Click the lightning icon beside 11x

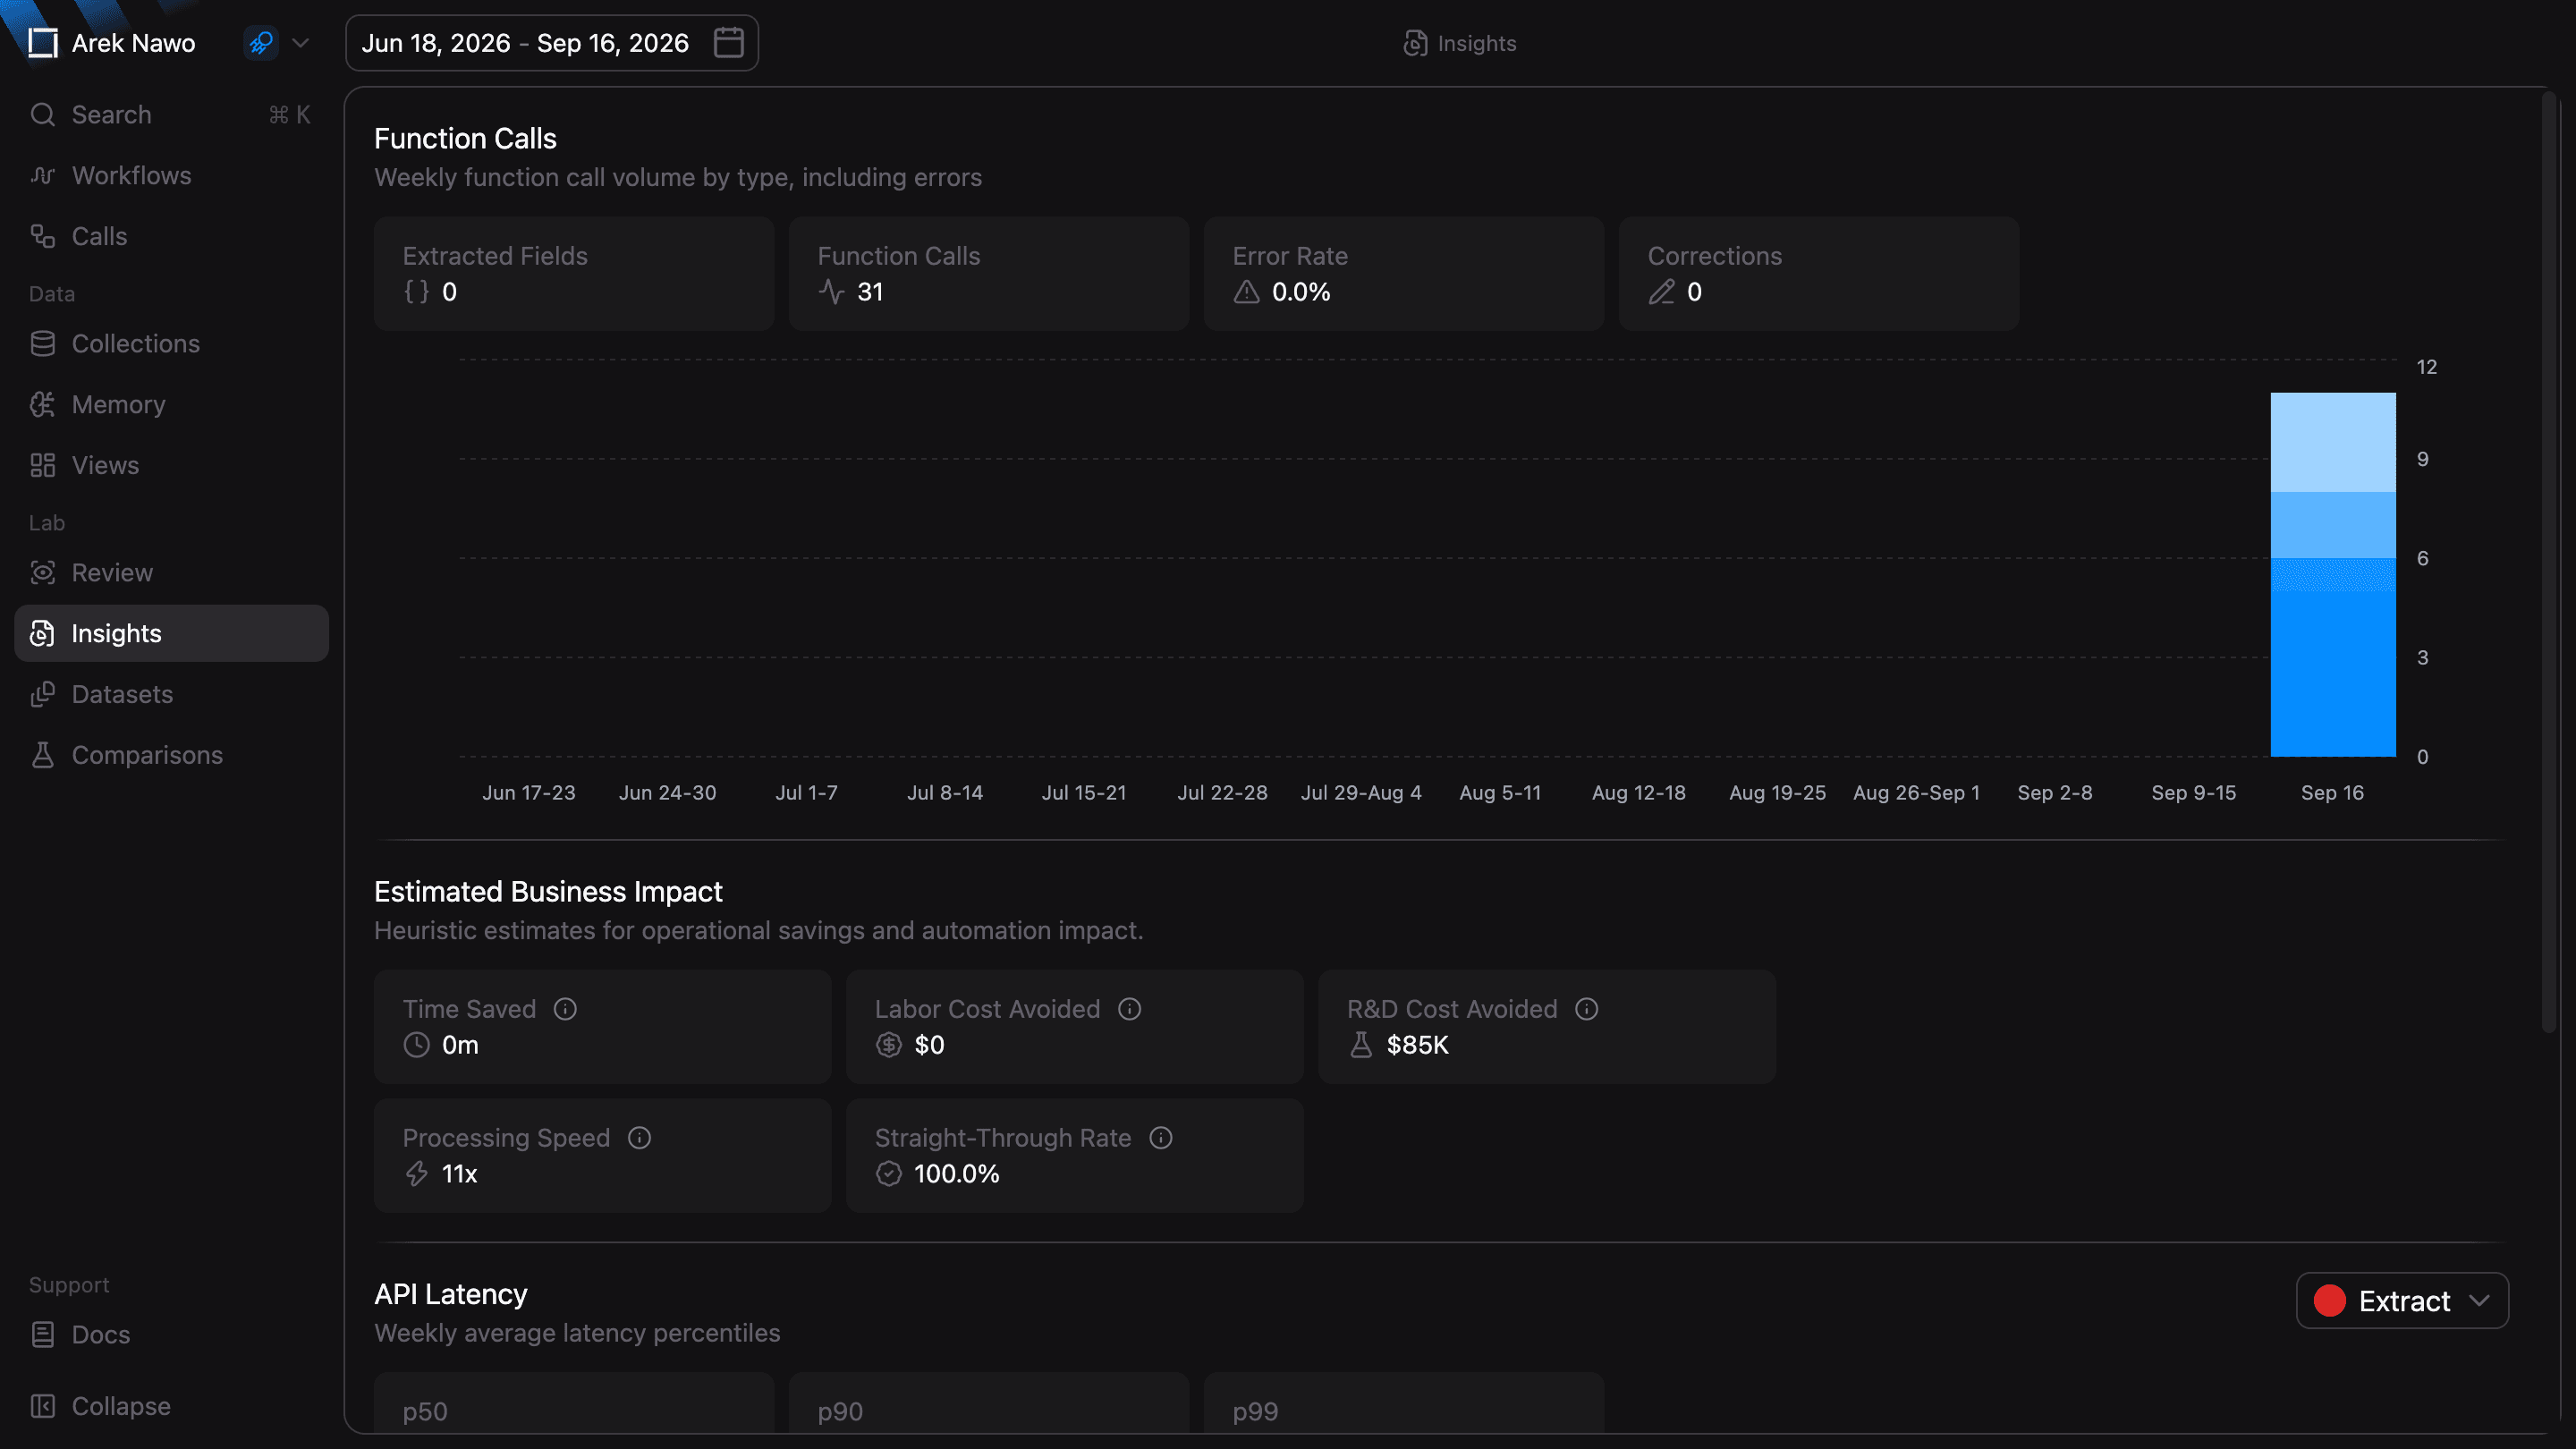click(417, 1175)
